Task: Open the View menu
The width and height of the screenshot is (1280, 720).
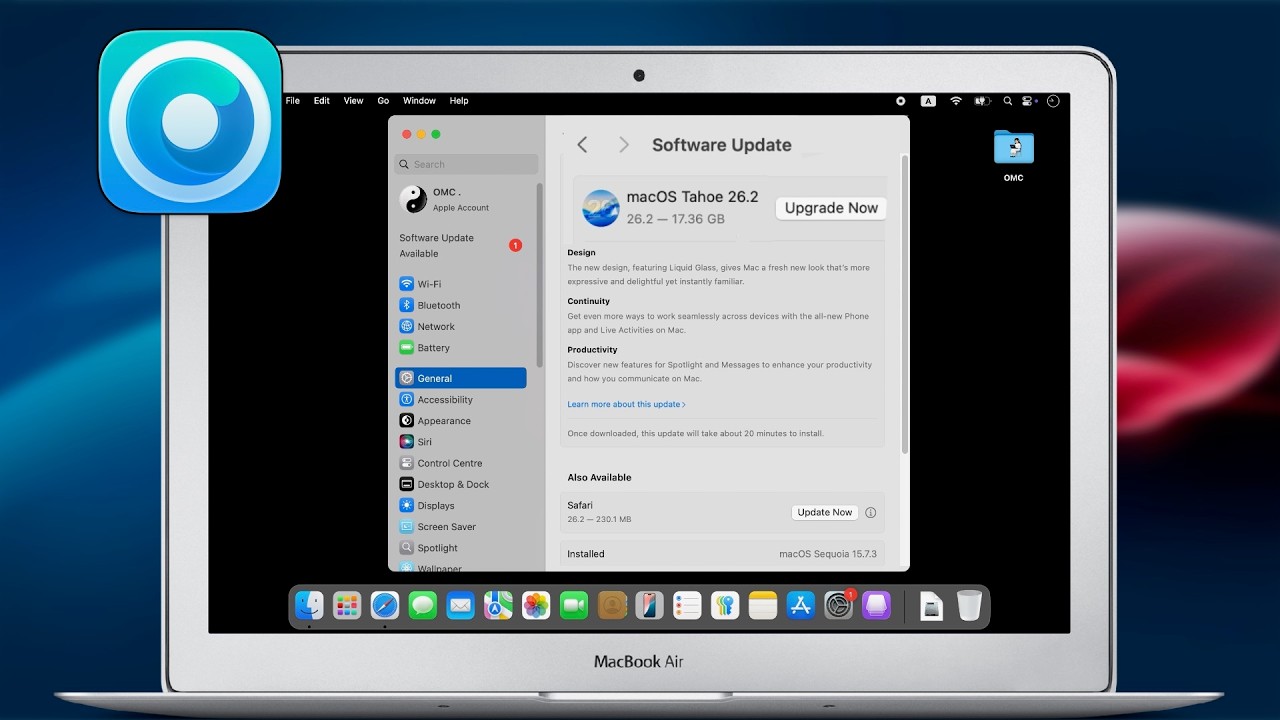Action: [x=354, y=101]
